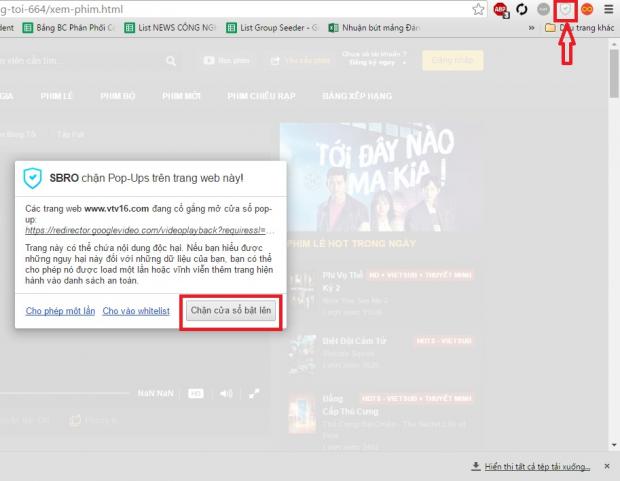
Task: Click the 'Cho vào whitelist' link
Action: pos(137,311)
